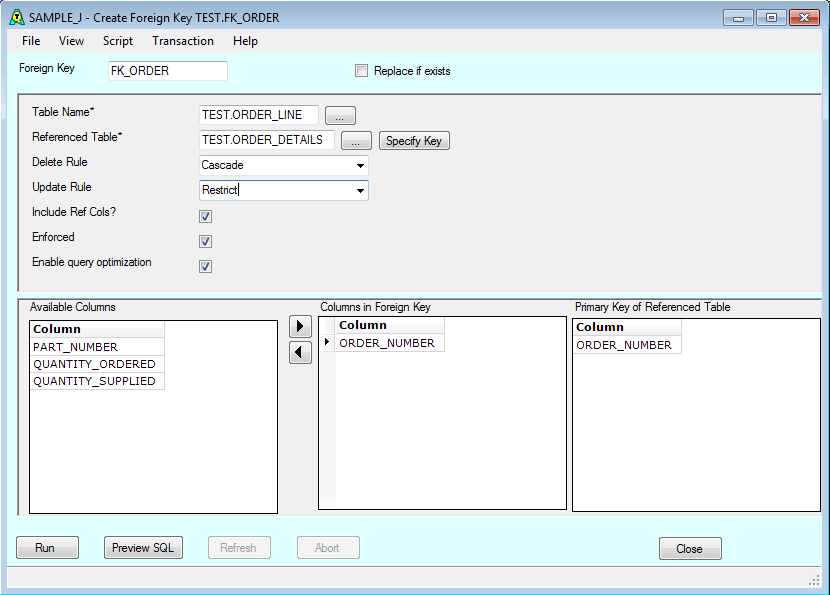Select QUANTITY_SUPPLIED in Available Columns

tap(97, 381)
